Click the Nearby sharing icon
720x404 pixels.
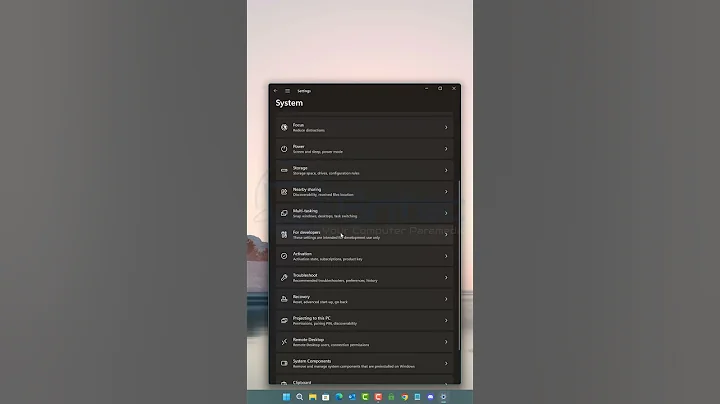click(284, 192)
